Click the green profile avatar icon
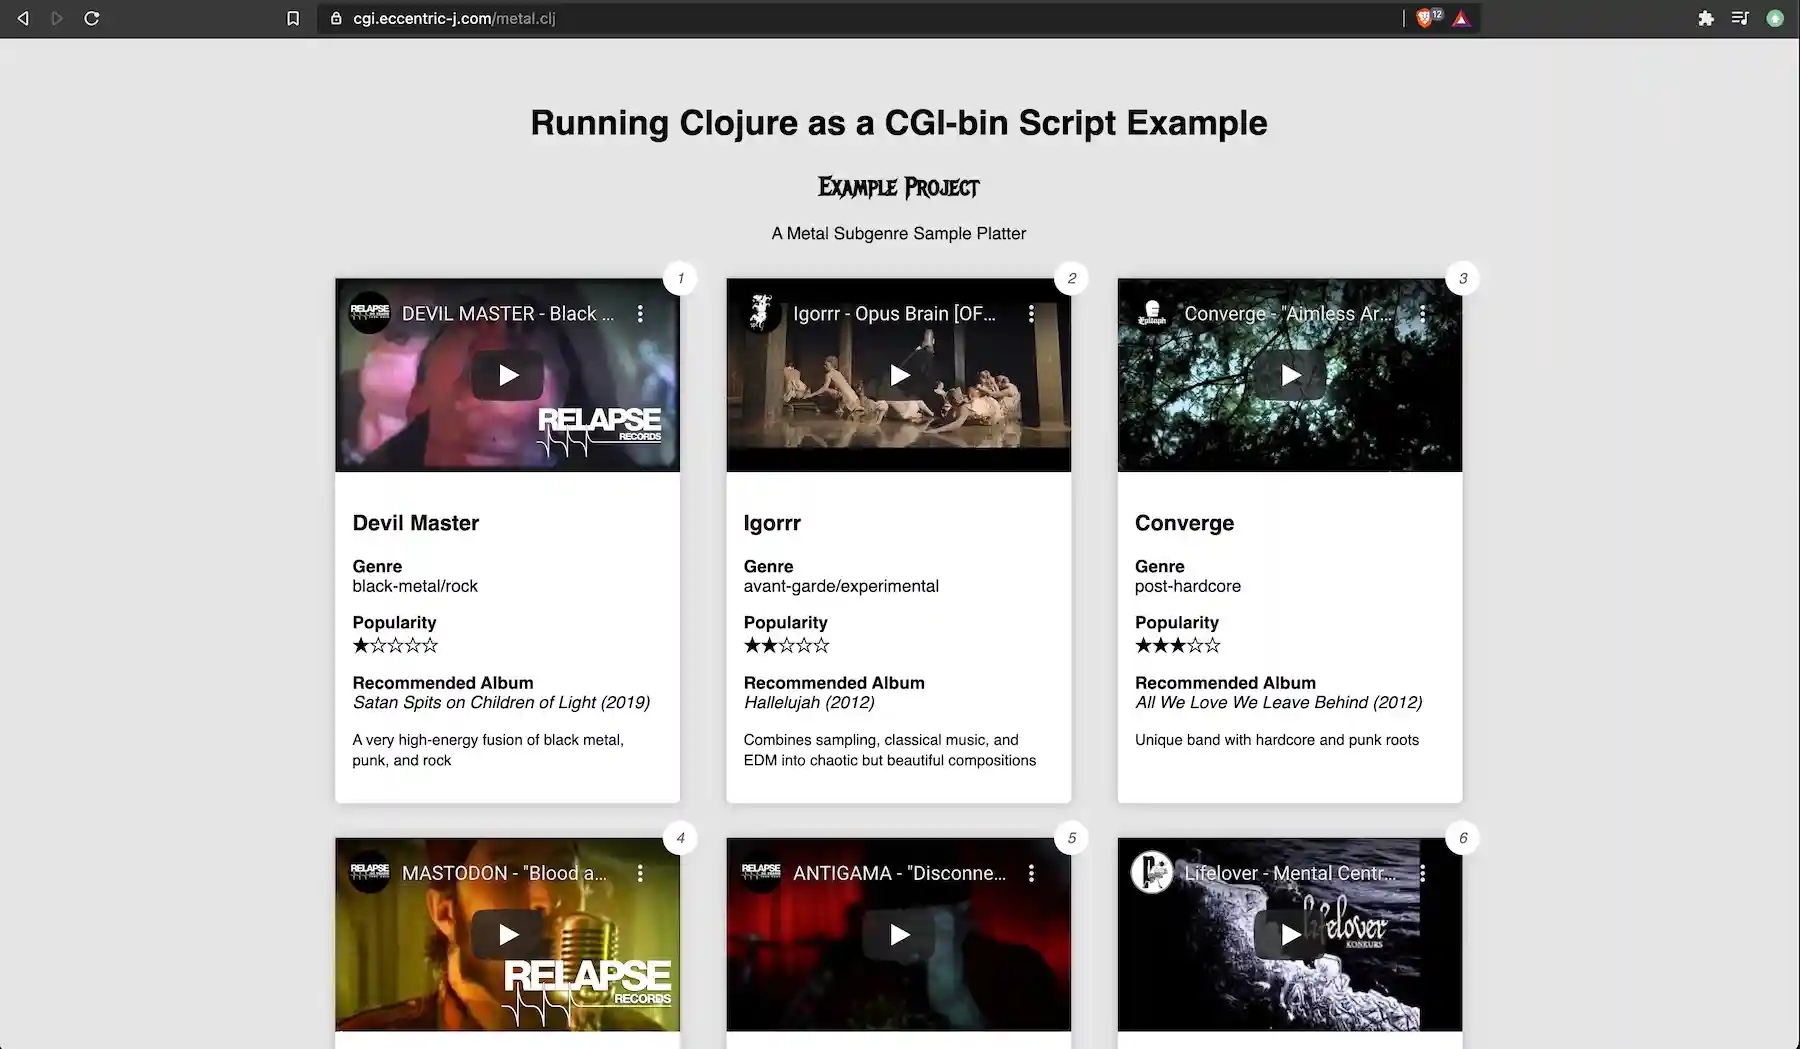The image size is (1800, 1049). 1775,18
